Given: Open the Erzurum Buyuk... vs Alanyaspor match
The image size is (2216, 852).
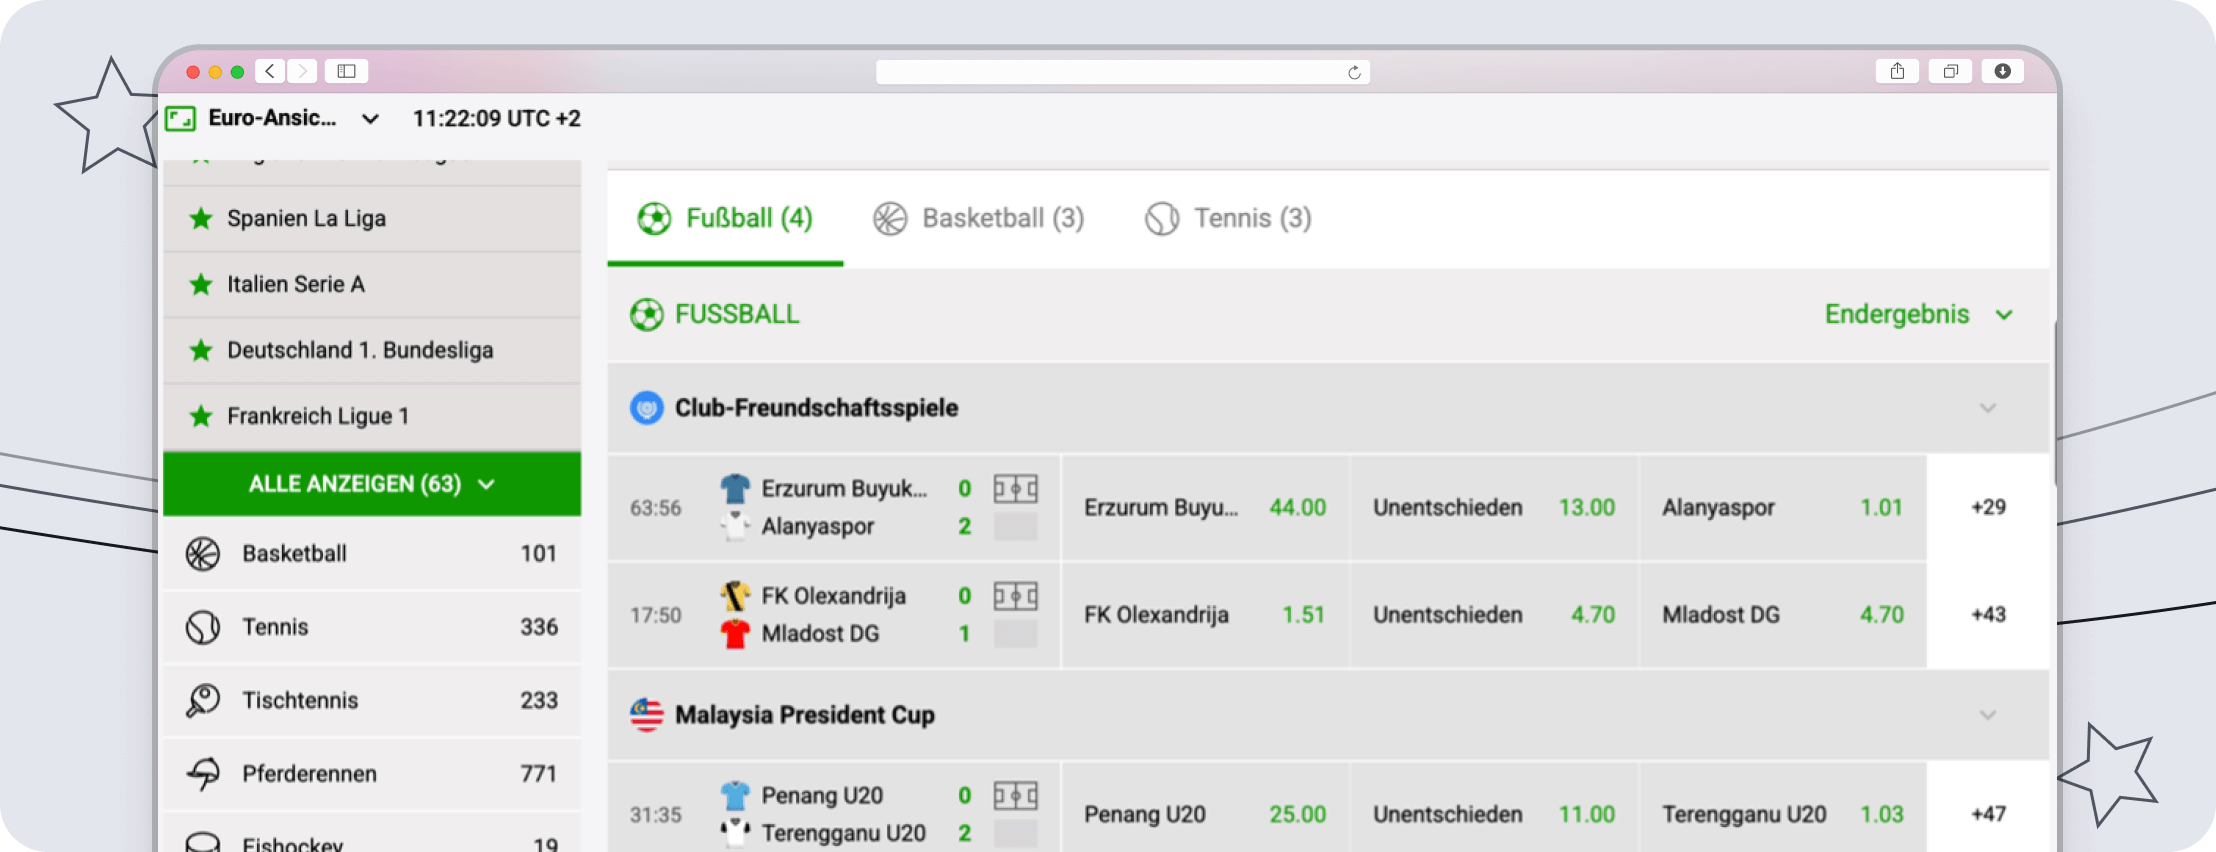Looking at the screenshot, I should tap(834, 507).
